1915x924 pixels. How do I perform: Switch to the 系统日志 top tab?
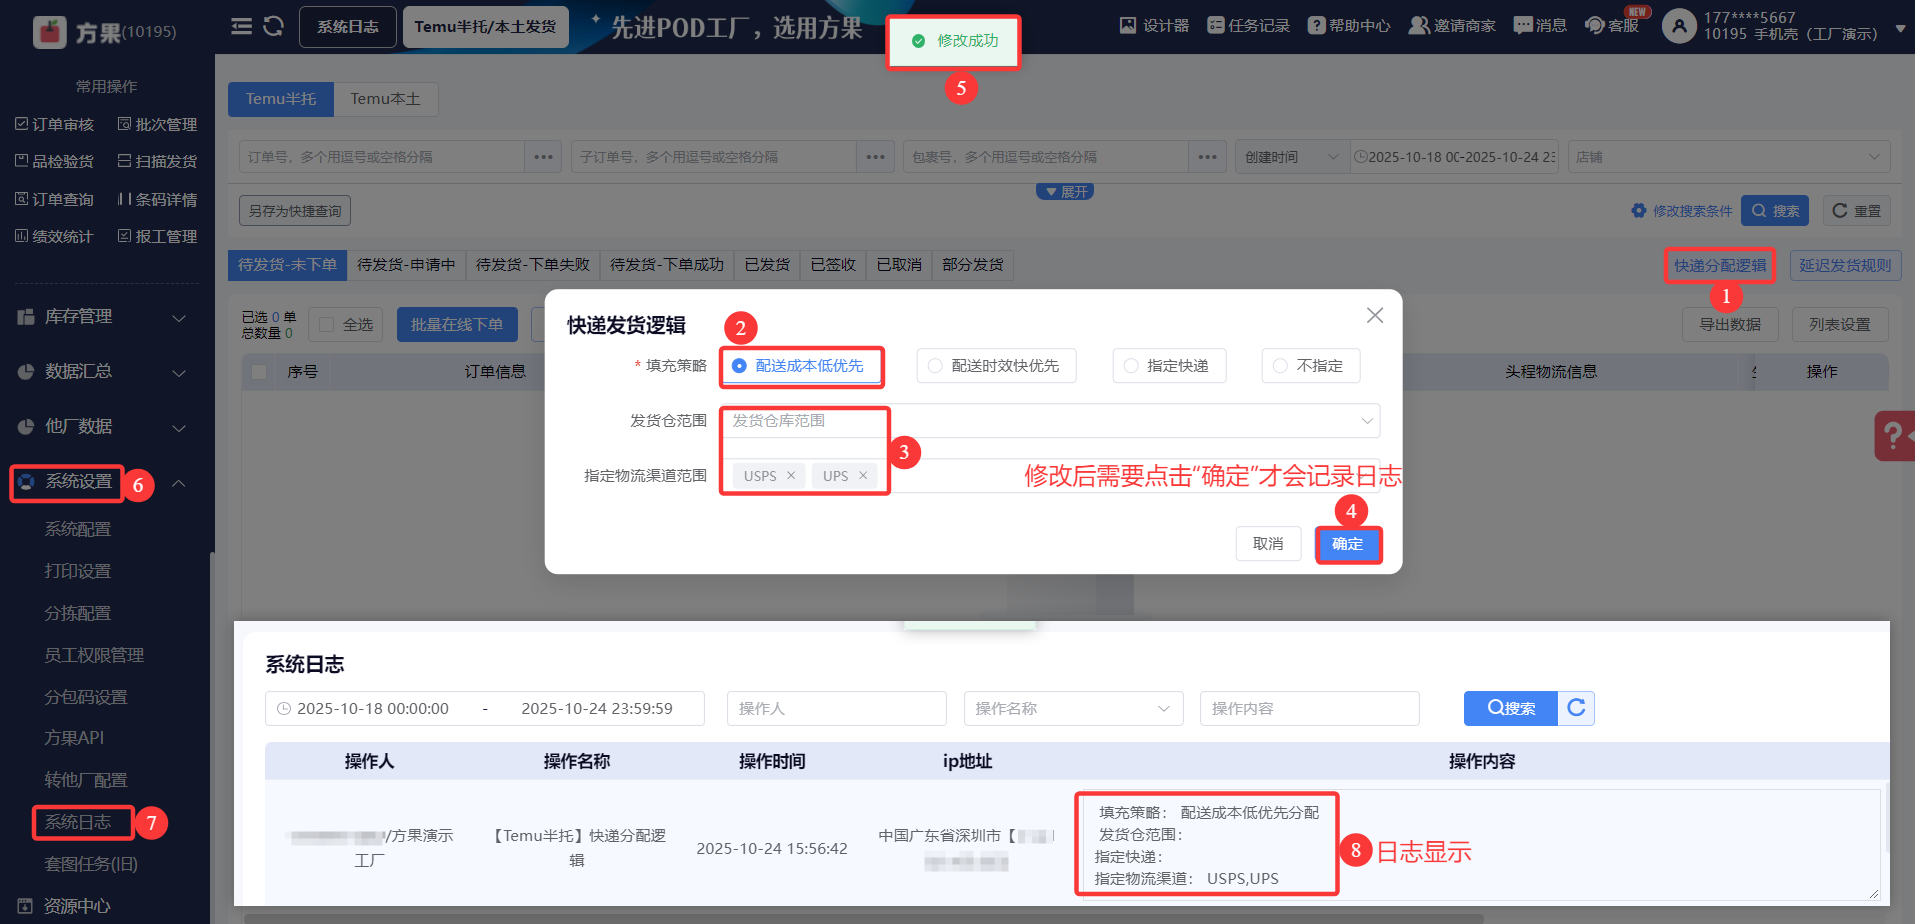pyautogui.click(x=348, y=27)
